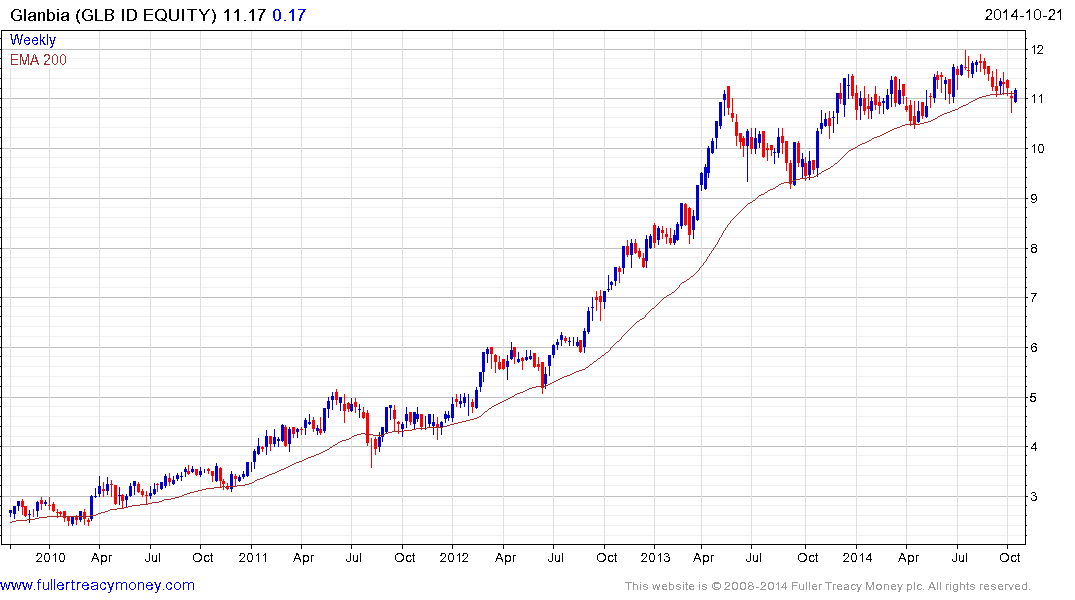The height and width of the screenshot is (600, 1075).
Task: Click the price level 10 axis label
Action: (1037, 149)
